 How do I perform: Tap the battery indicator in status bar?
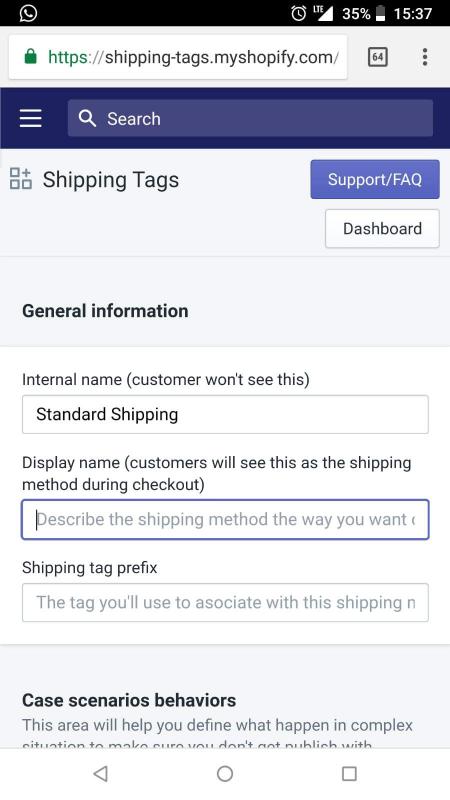click(x=380, y=13)
